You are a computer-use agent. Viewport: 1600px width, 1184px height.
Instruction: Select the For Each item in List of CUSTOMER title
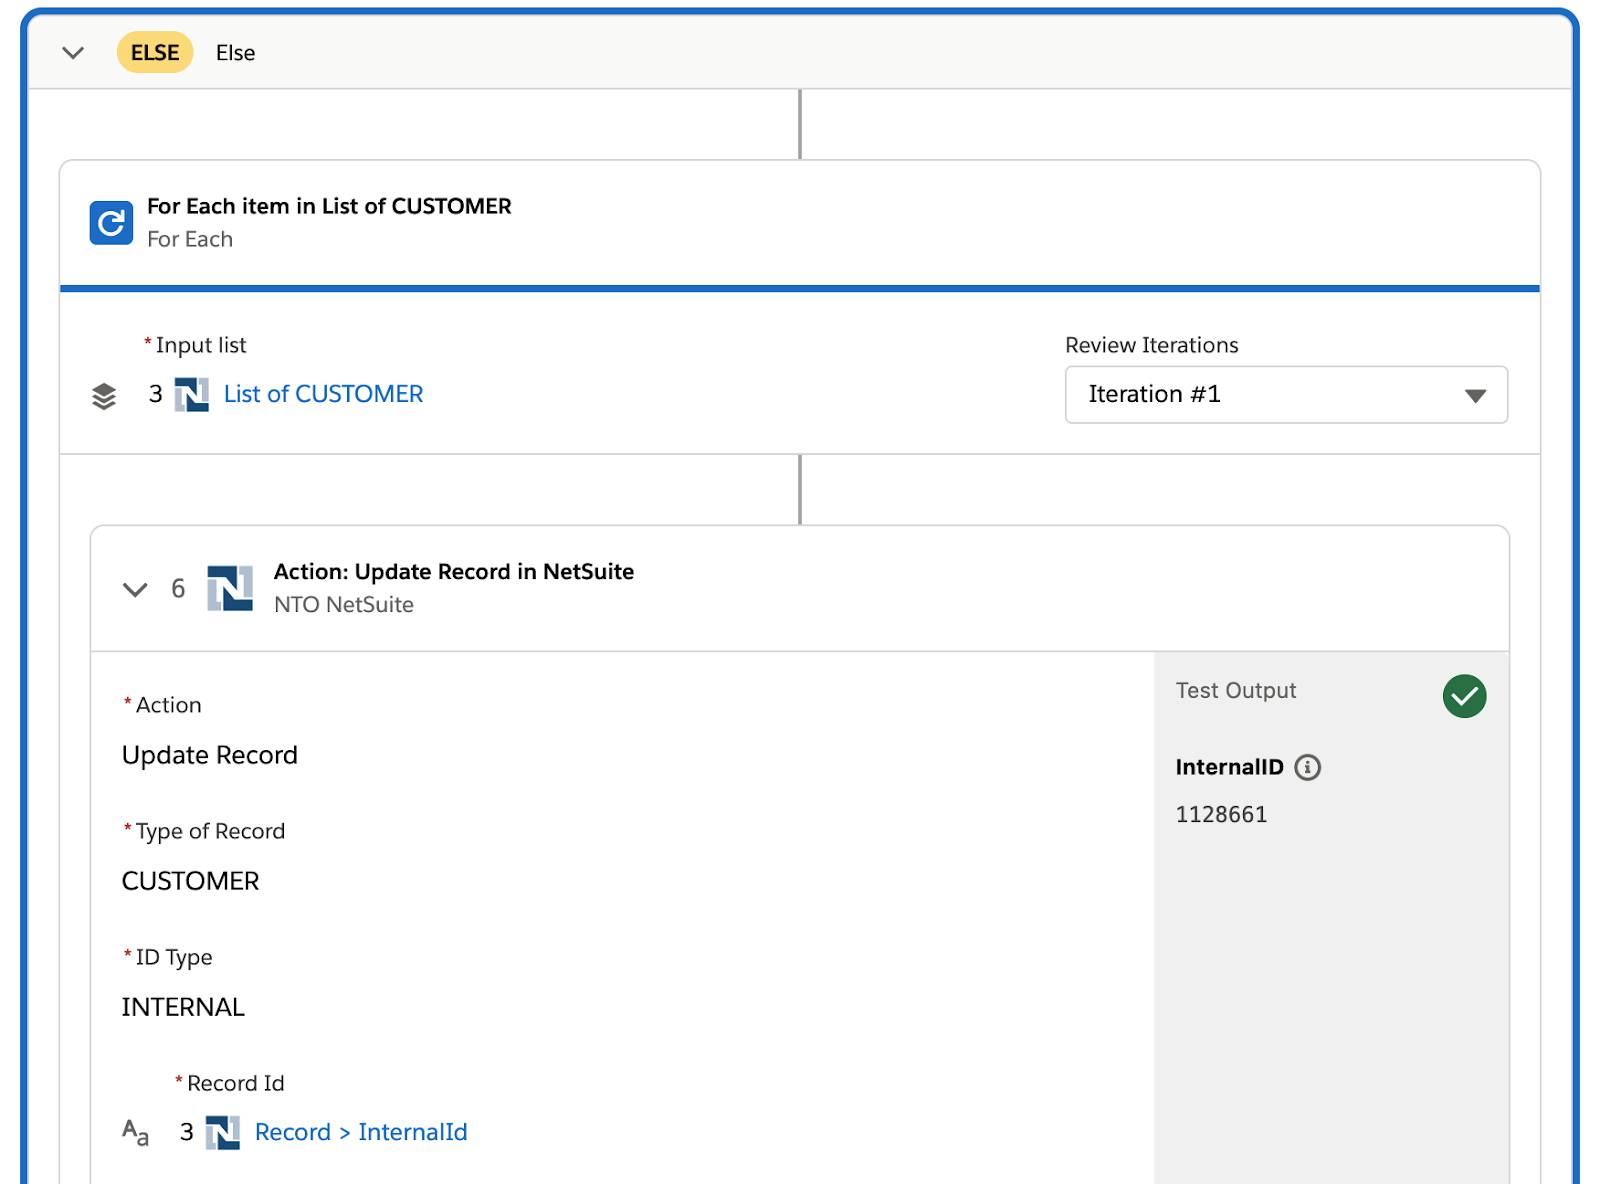point(329,206)
